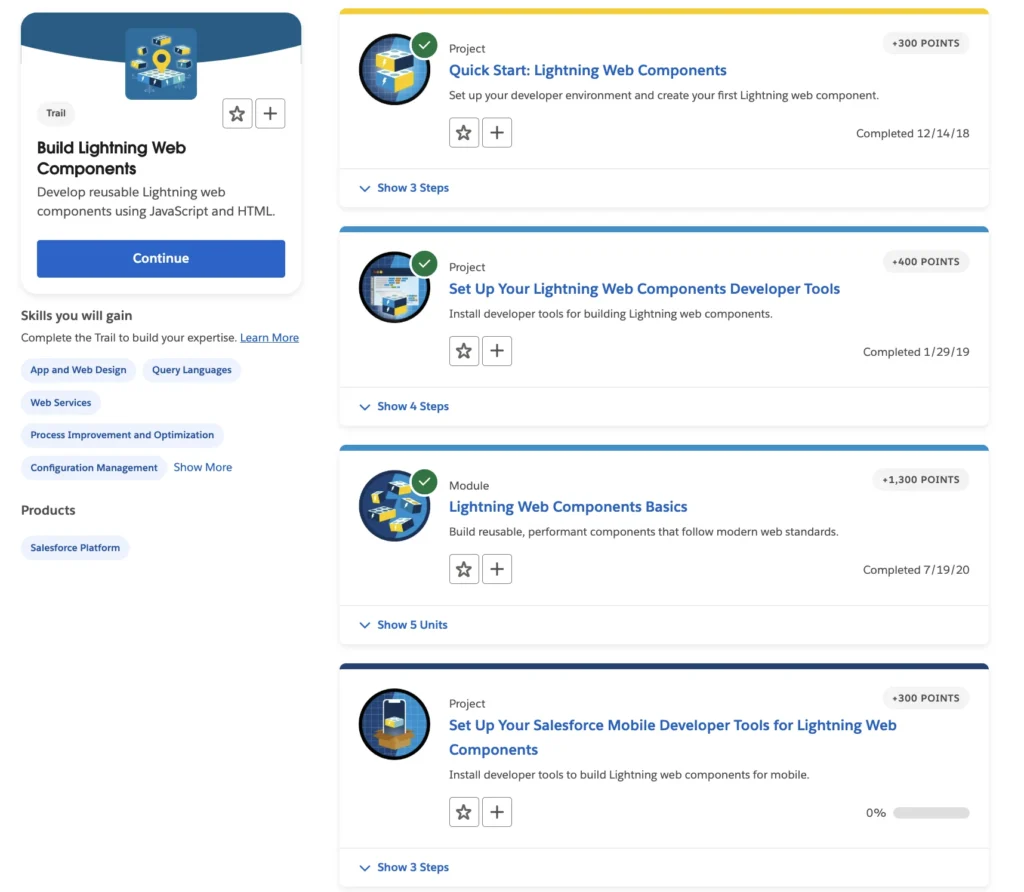This screenshot has height=892, width=1024.
Task: Click star icon for Salesforce Mobile Developer Tools
Action: 464,812
